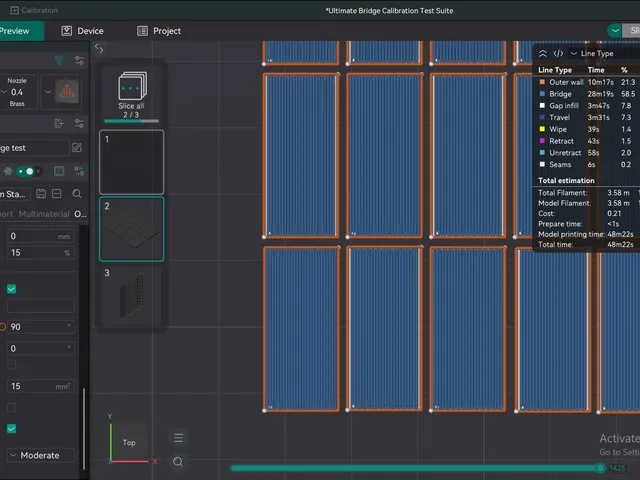The height and width of the screenshot is (480, 640).
Task: Click the add filament icon
Action: [x=59, y=123]
